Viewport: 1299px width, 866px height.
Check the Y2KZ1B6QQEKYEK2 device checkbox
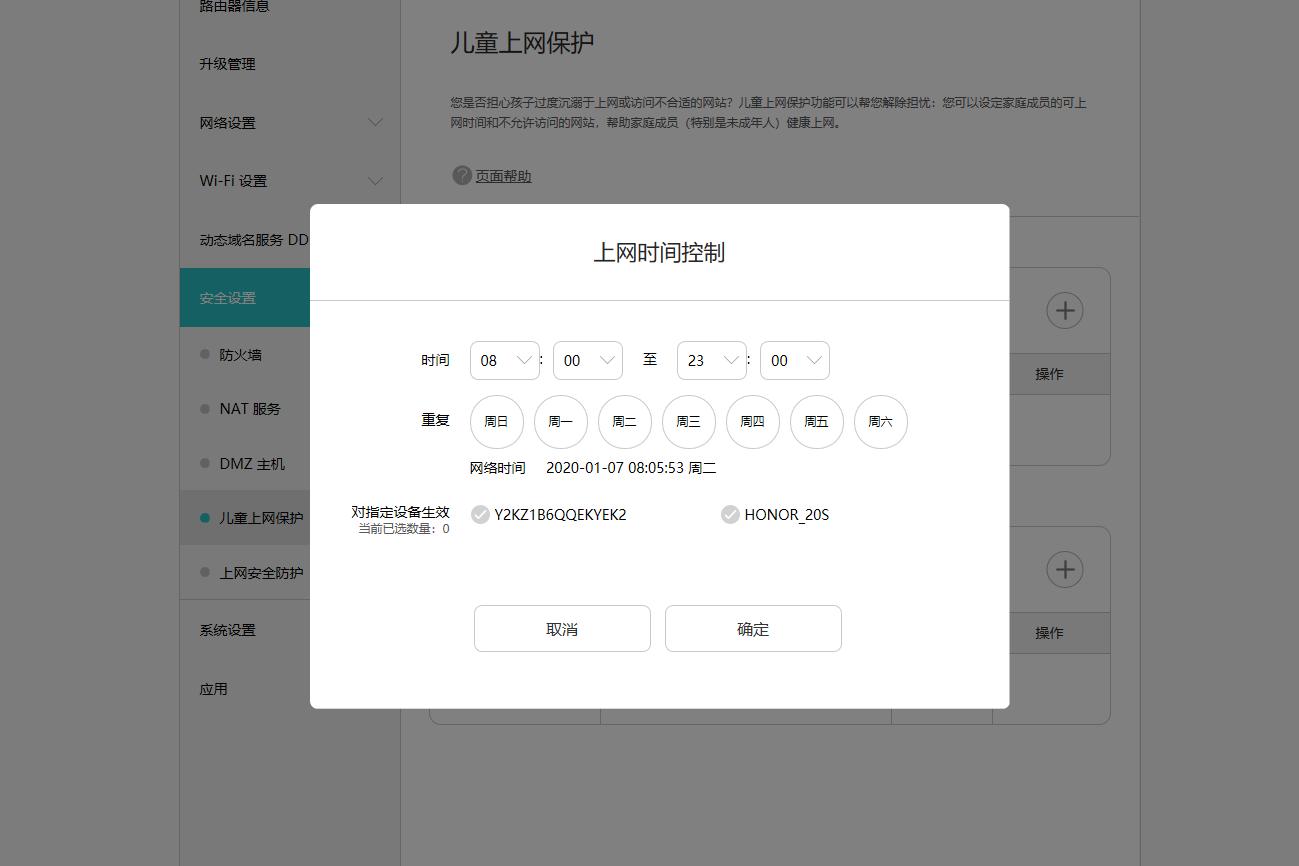481,514
